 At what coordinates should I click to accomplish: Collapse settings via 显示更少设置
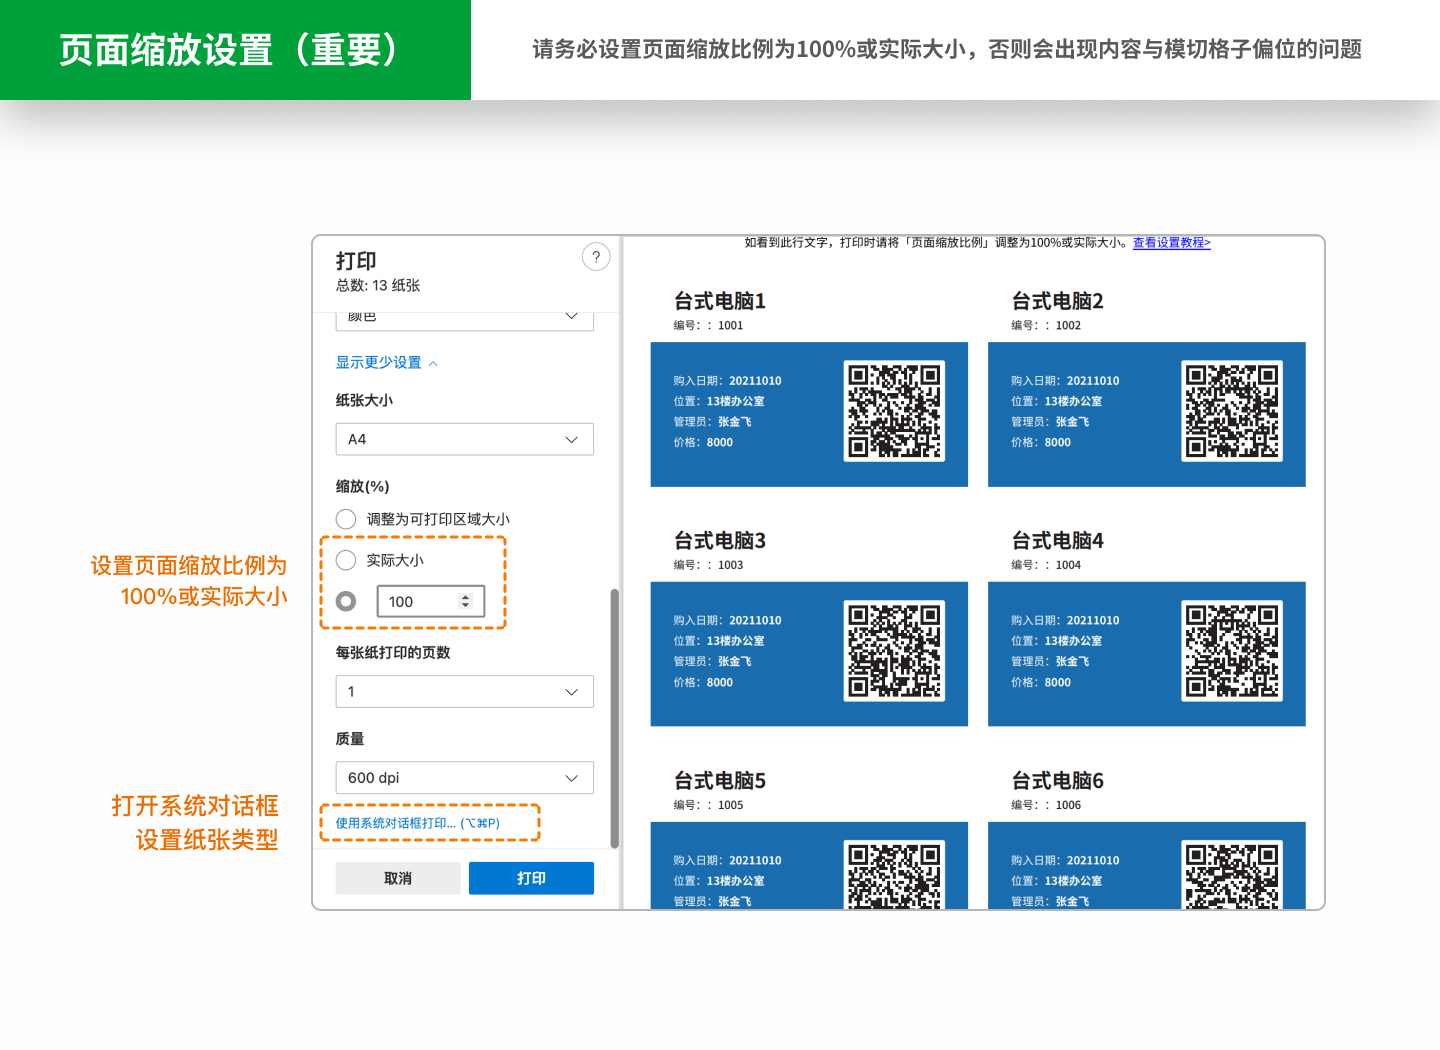[380, 362]
